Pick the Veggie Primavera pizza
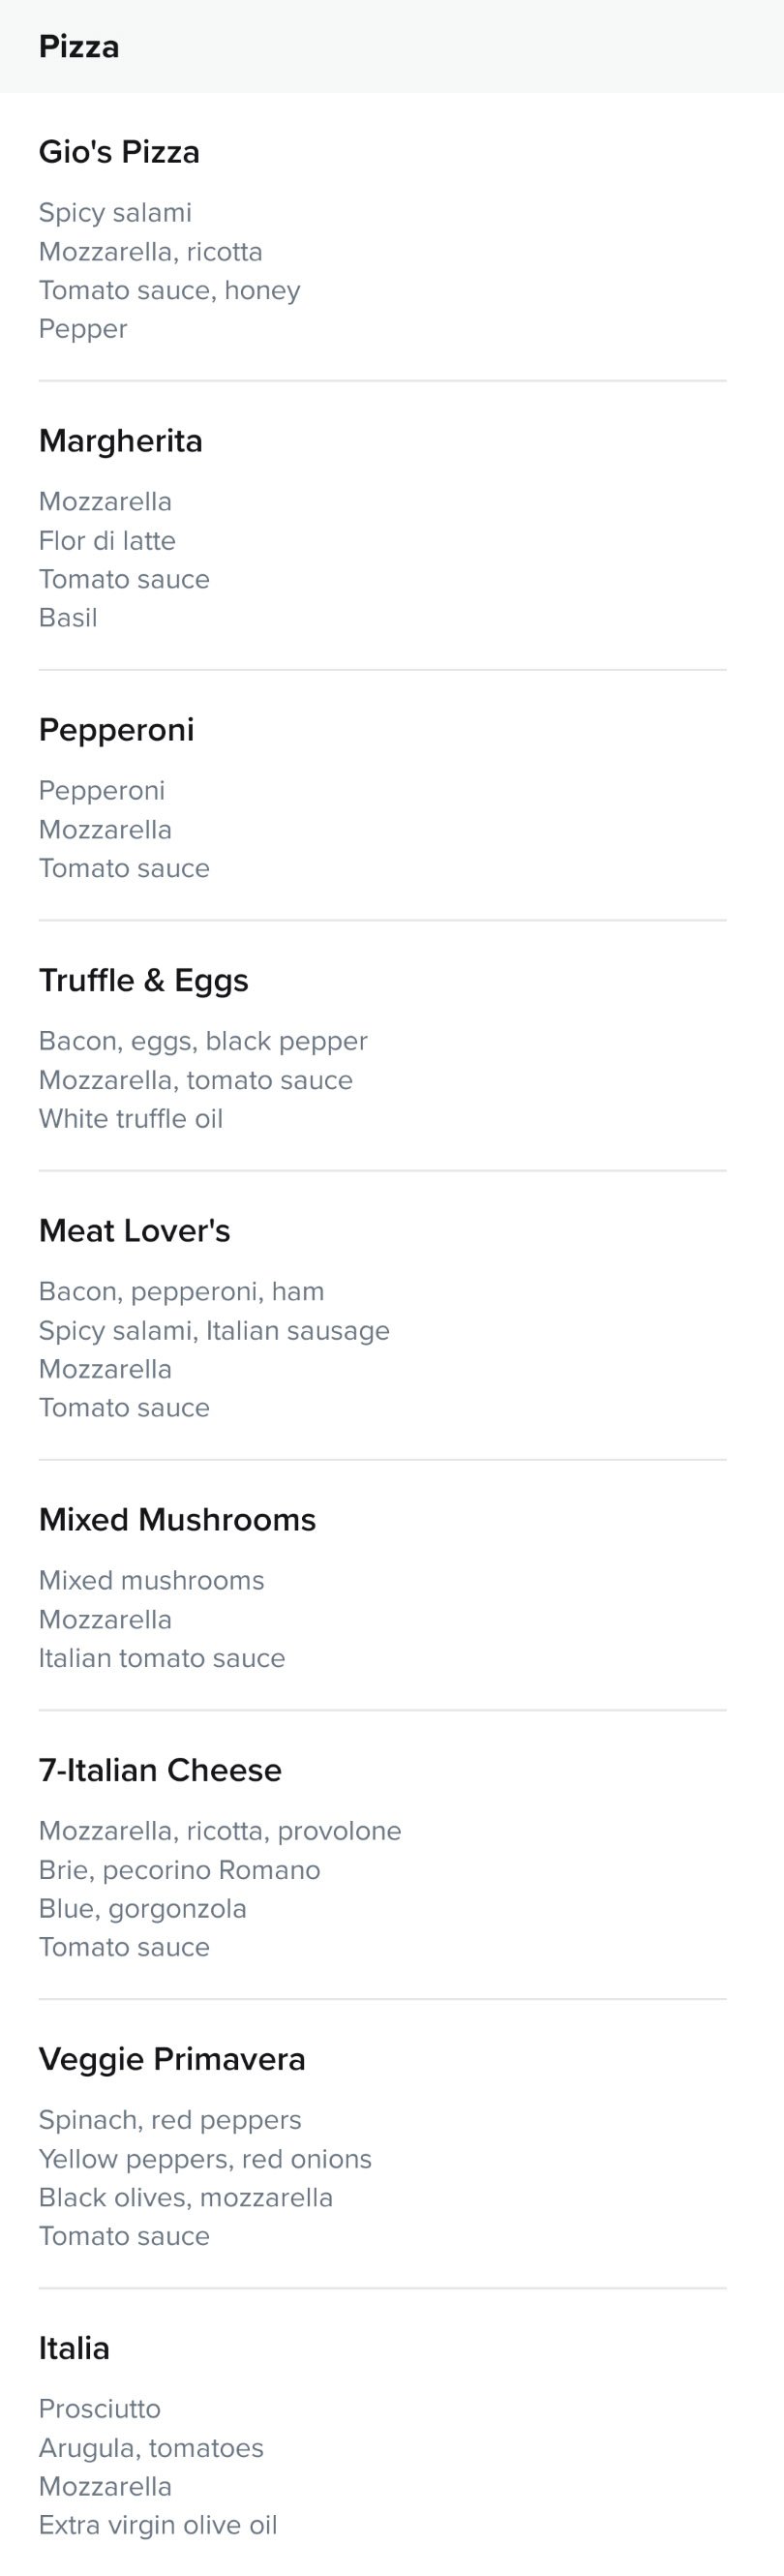This screenshot has height=2576, width=784. [x=172, y=2059]
